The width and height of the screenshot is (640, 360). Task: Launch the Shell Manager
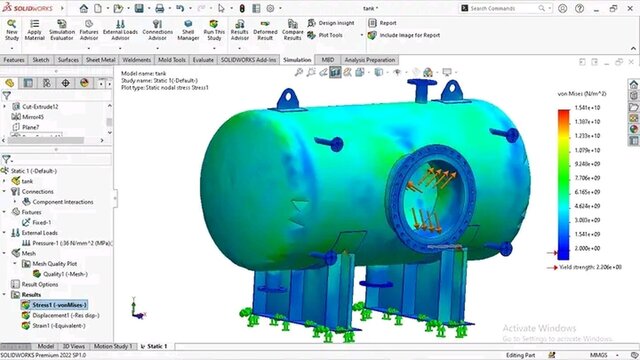[188, 30]
